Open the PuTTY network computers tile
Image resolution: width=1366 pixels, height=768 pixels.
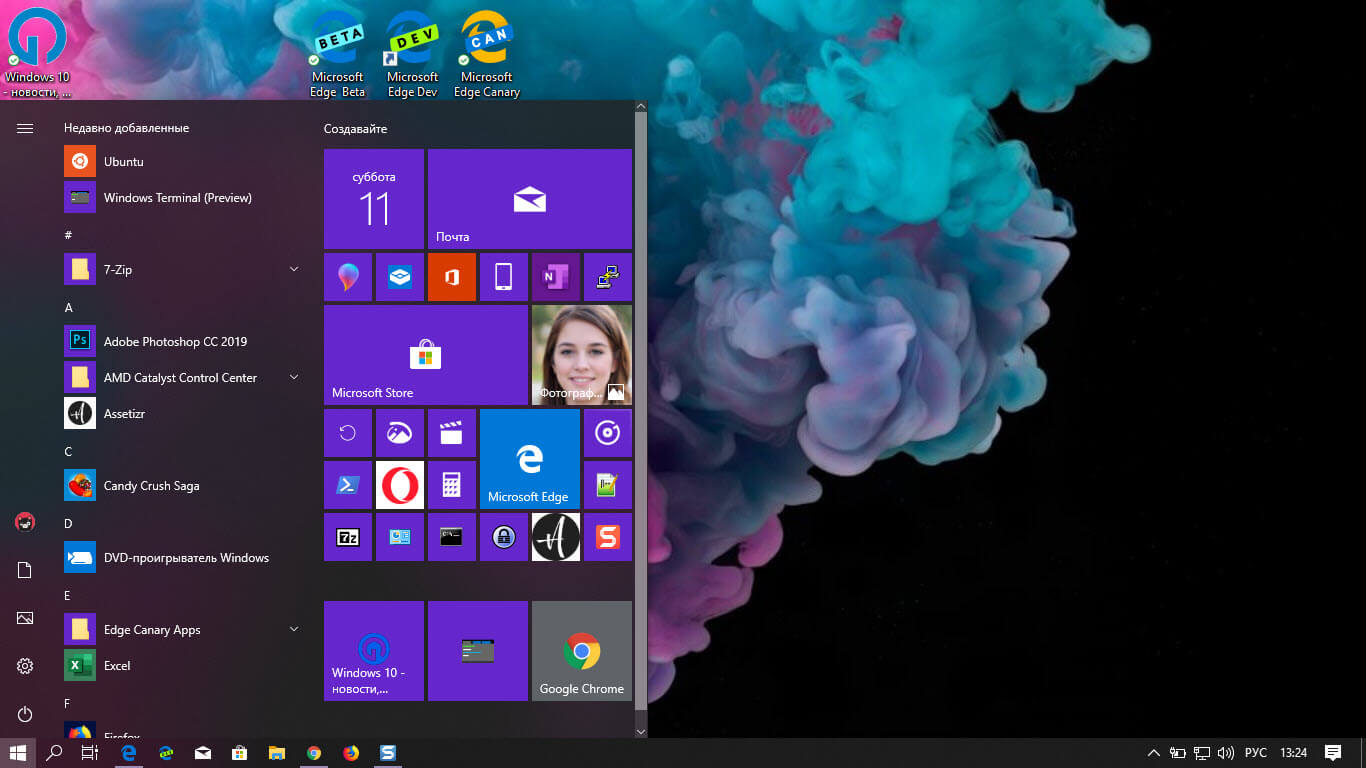(x=608, y=277)
